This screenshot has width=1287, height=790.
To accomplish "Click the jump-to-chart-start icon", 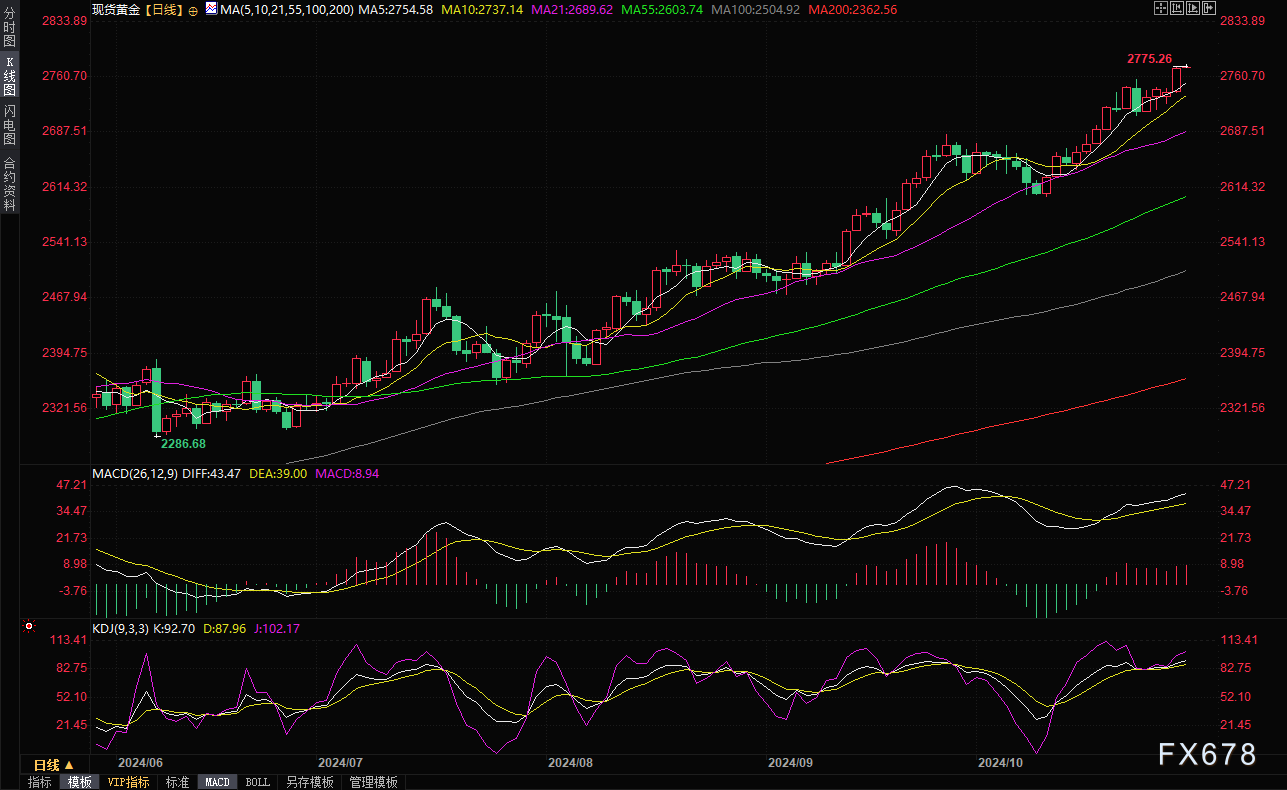I will coord(1177,8).
